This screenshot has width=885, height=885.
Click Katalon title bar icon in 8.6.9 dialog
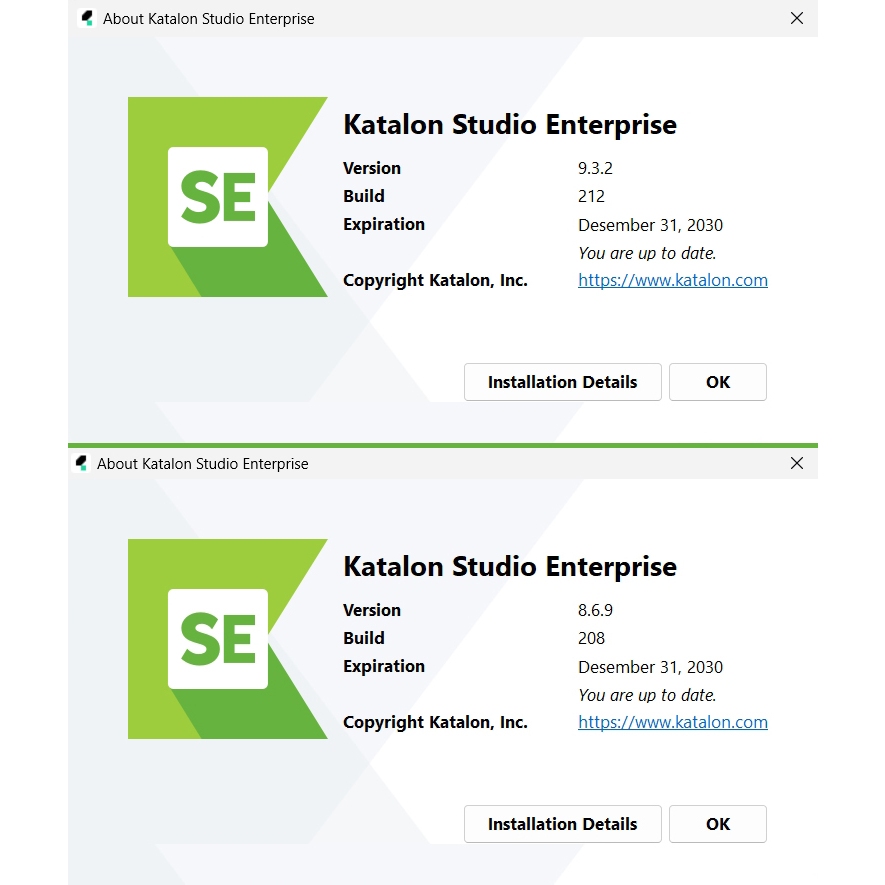(82, 463)
